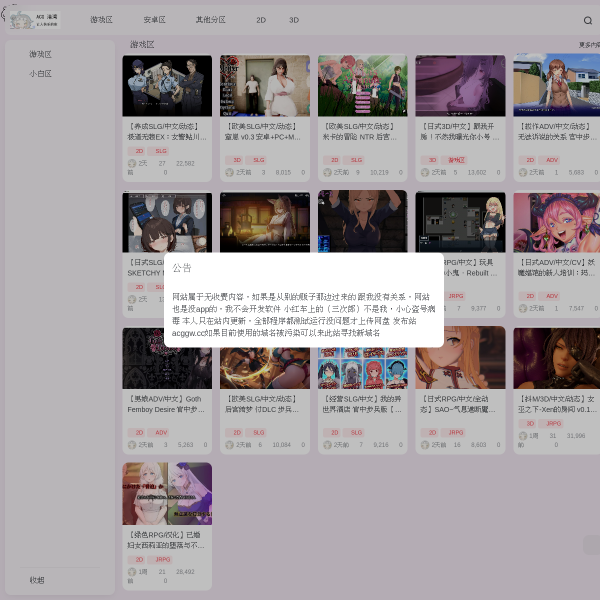
Task: Click author avatar on Goth Femboy Desire card
Action: pyautogui.click(x=132, y=445)
